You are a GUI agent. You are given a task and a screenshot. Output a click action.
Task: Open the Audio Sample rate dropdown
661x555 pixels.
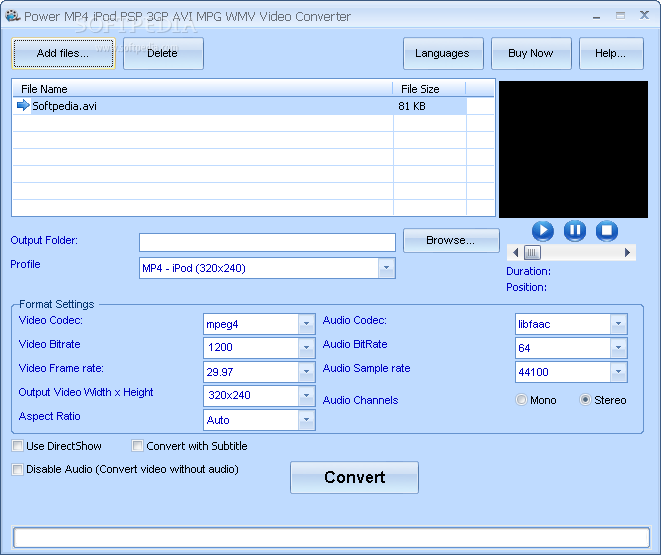pyautogui.click(x=618, y=372)
